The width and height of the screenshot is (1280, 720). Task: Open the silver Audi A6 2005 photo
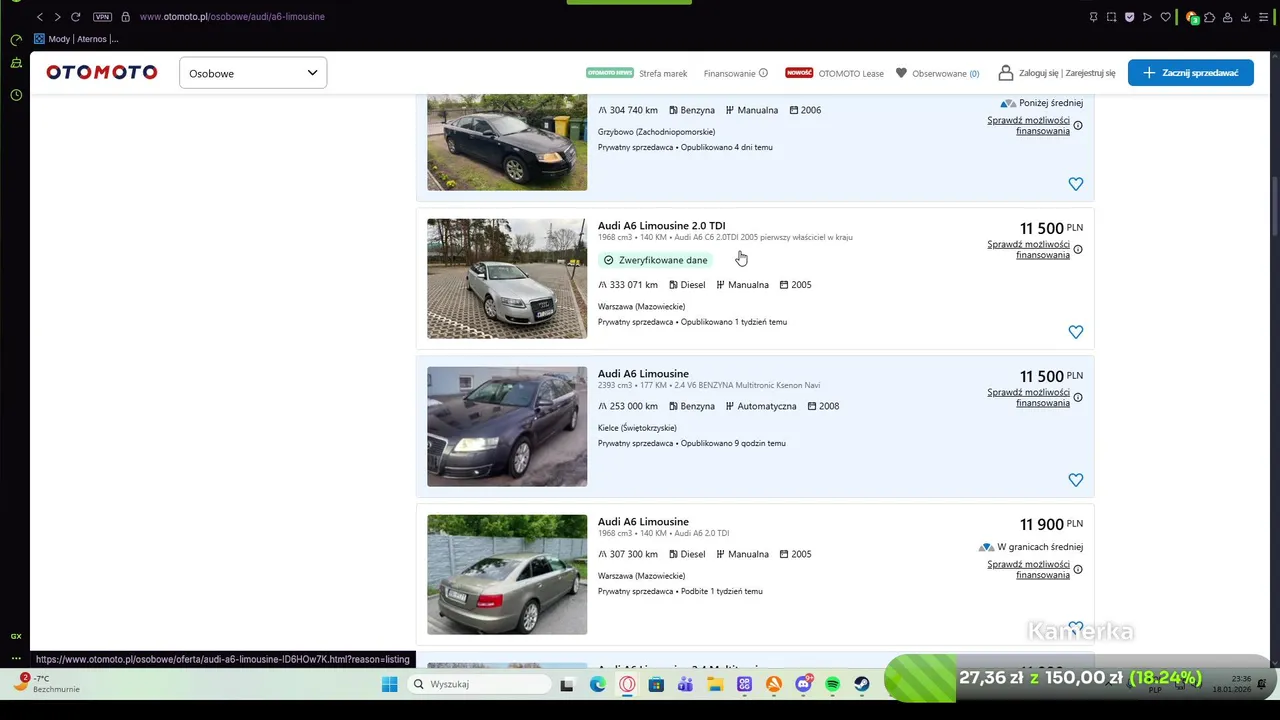[507, 278]
